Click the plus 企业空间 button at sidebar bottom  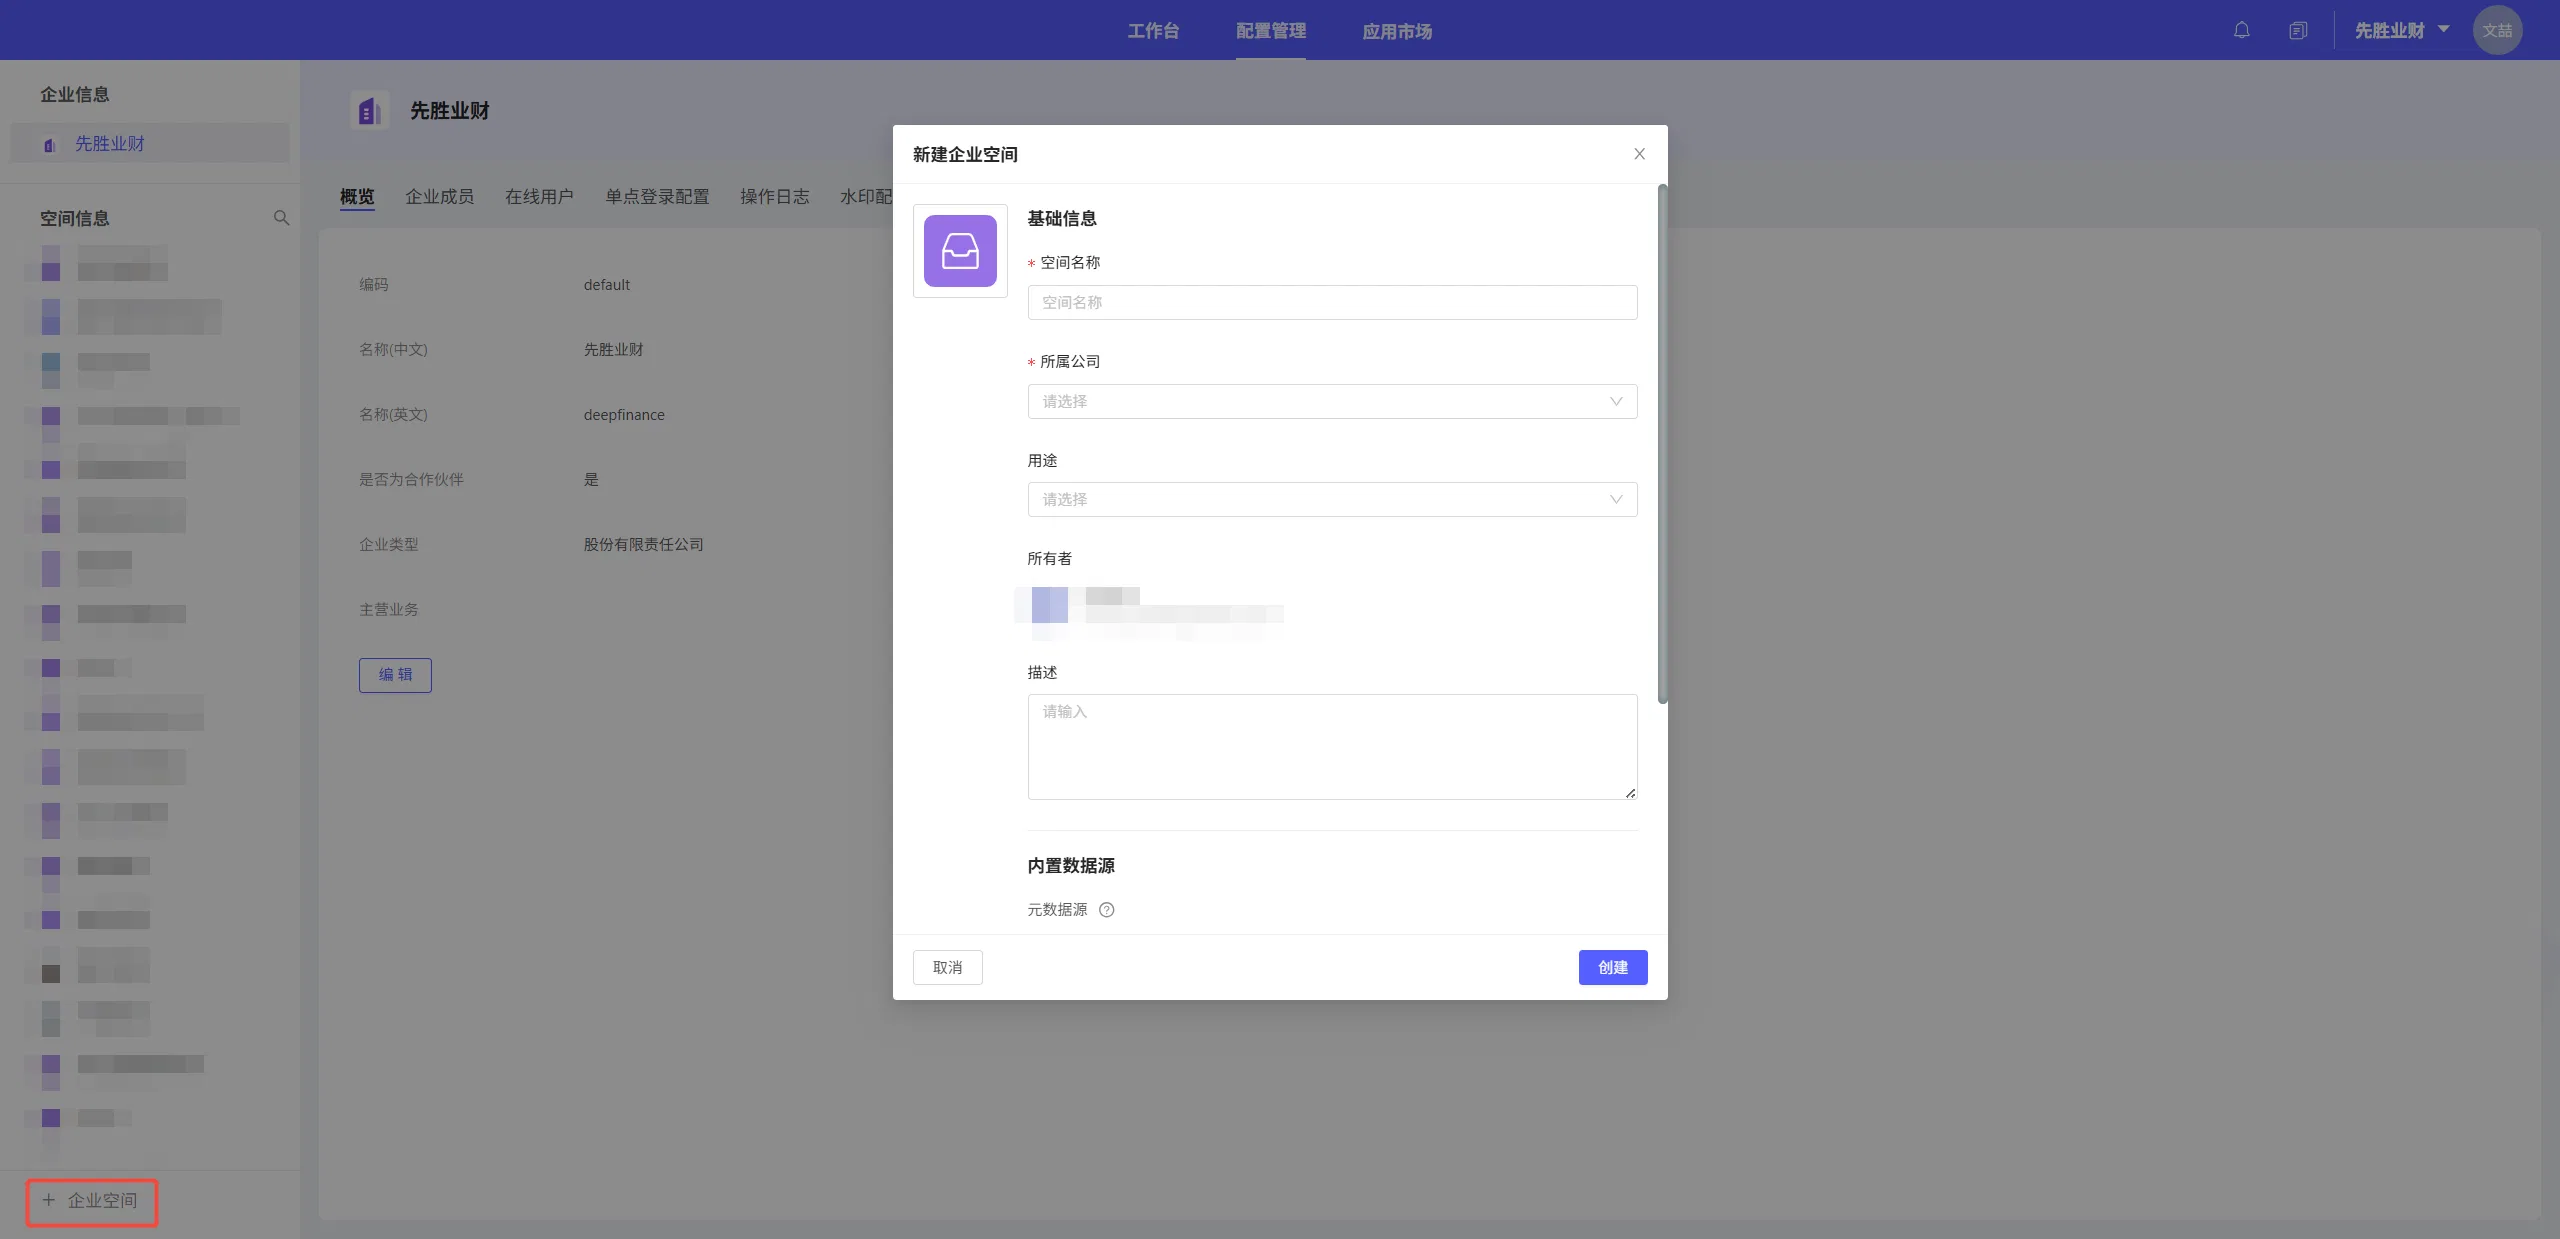coord(91,1201)
